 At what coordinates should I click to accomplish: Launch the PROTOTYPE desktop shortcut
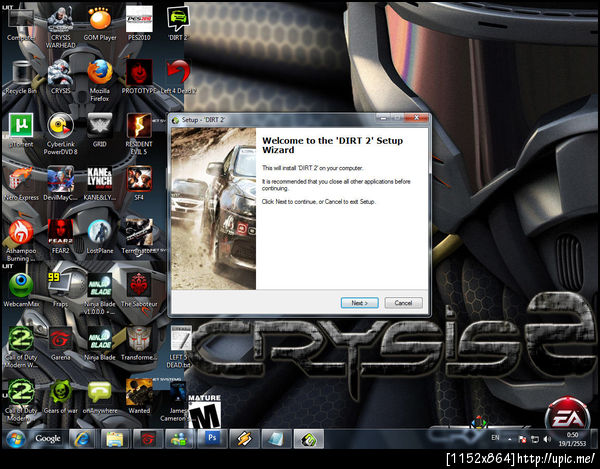139,77
